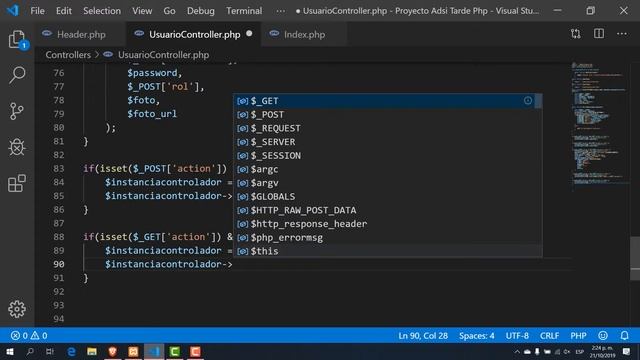The image size is (640, 360).
Task: Click line number 83 in the gutter
Action: 59,169
